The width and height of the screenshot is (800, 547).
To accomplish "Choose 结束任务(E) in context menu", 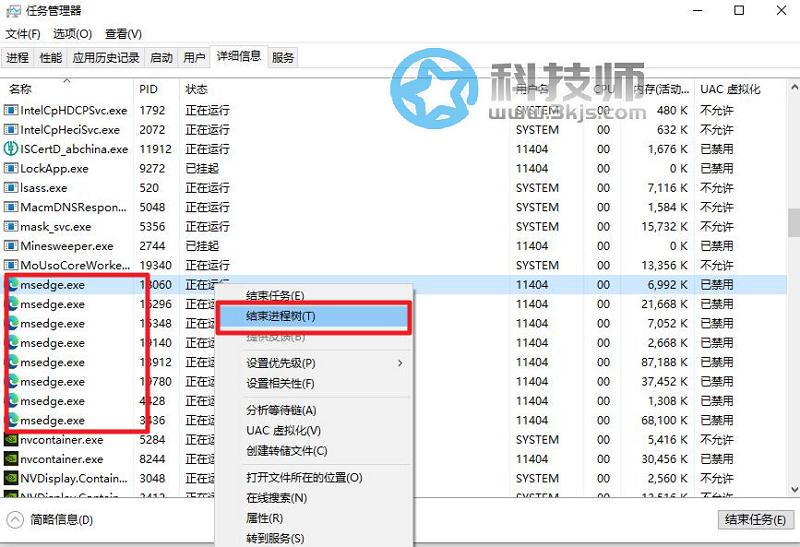I will click(275, 295).
